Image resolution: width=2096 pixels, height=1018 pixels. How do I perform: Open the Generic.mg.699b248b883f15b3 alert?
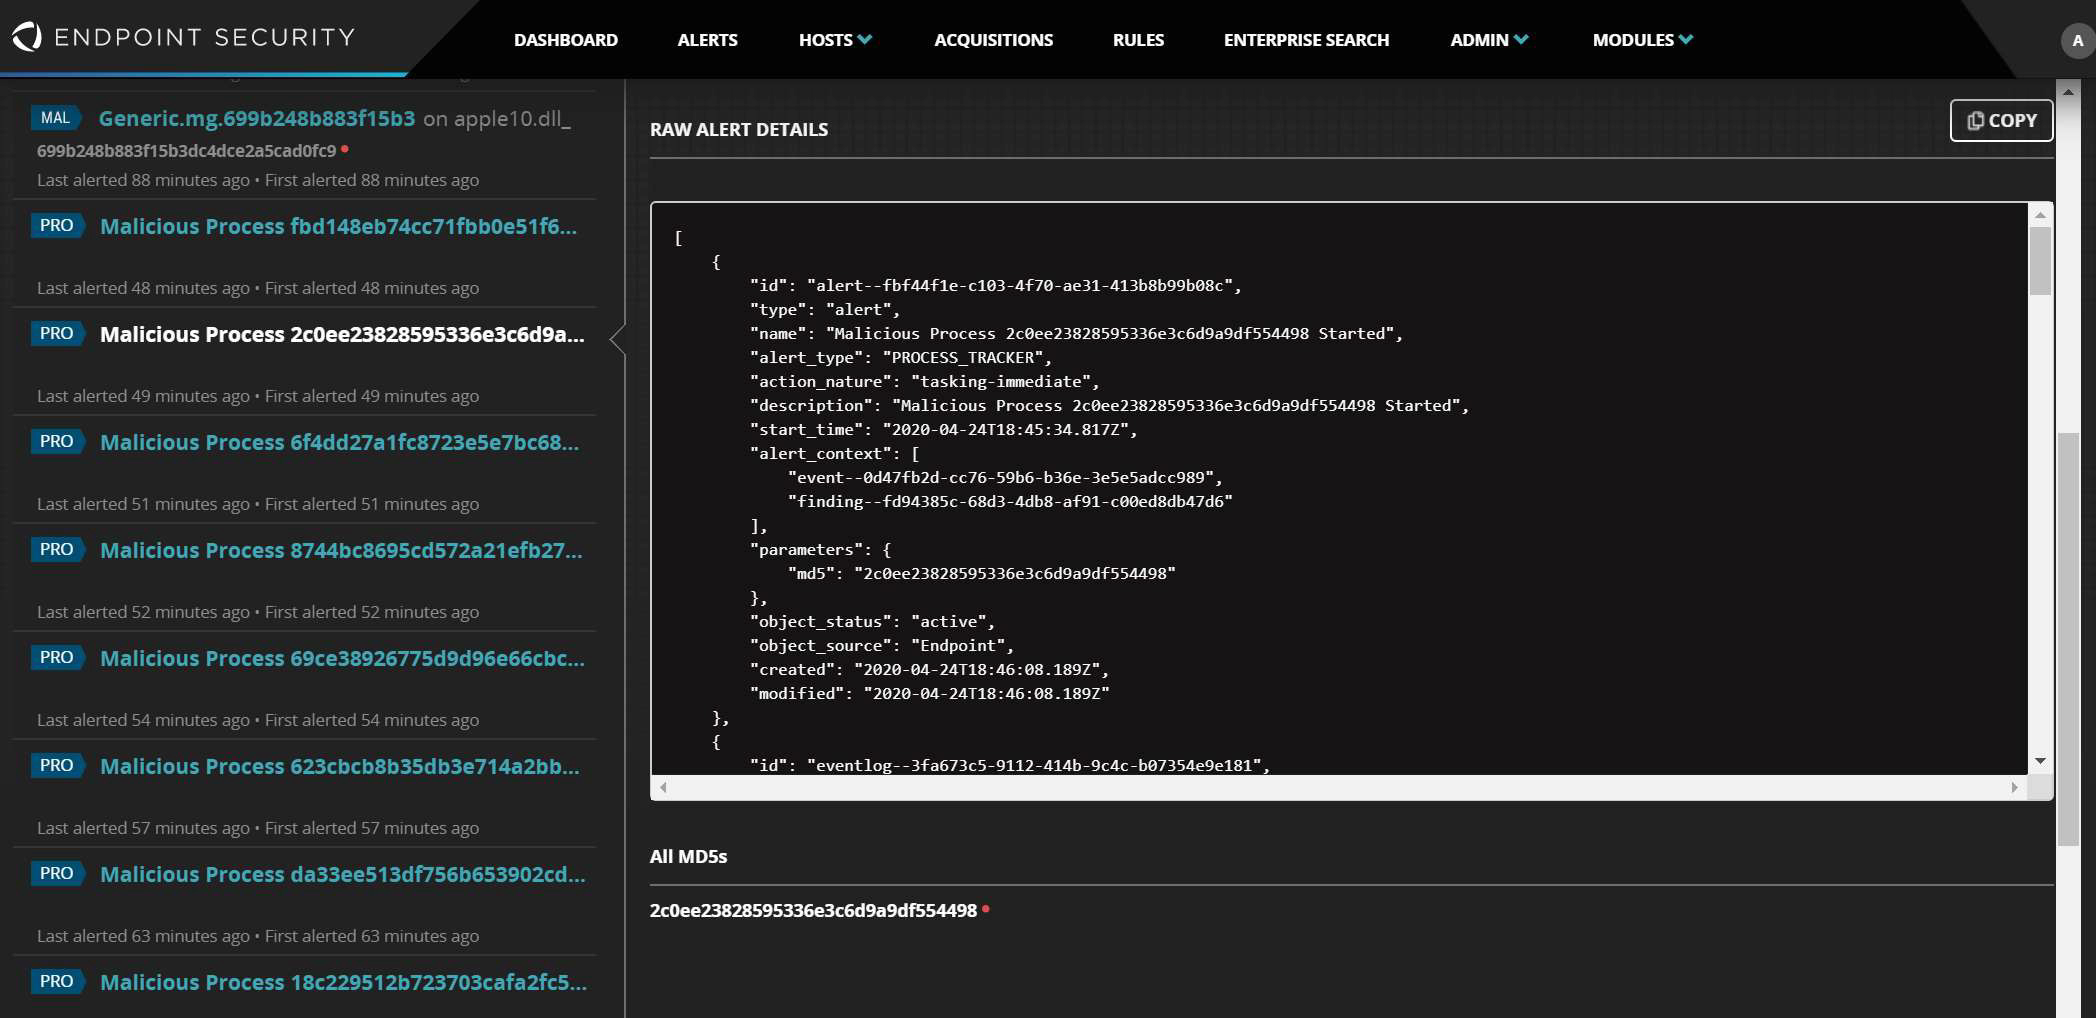(x=257, y=118)
